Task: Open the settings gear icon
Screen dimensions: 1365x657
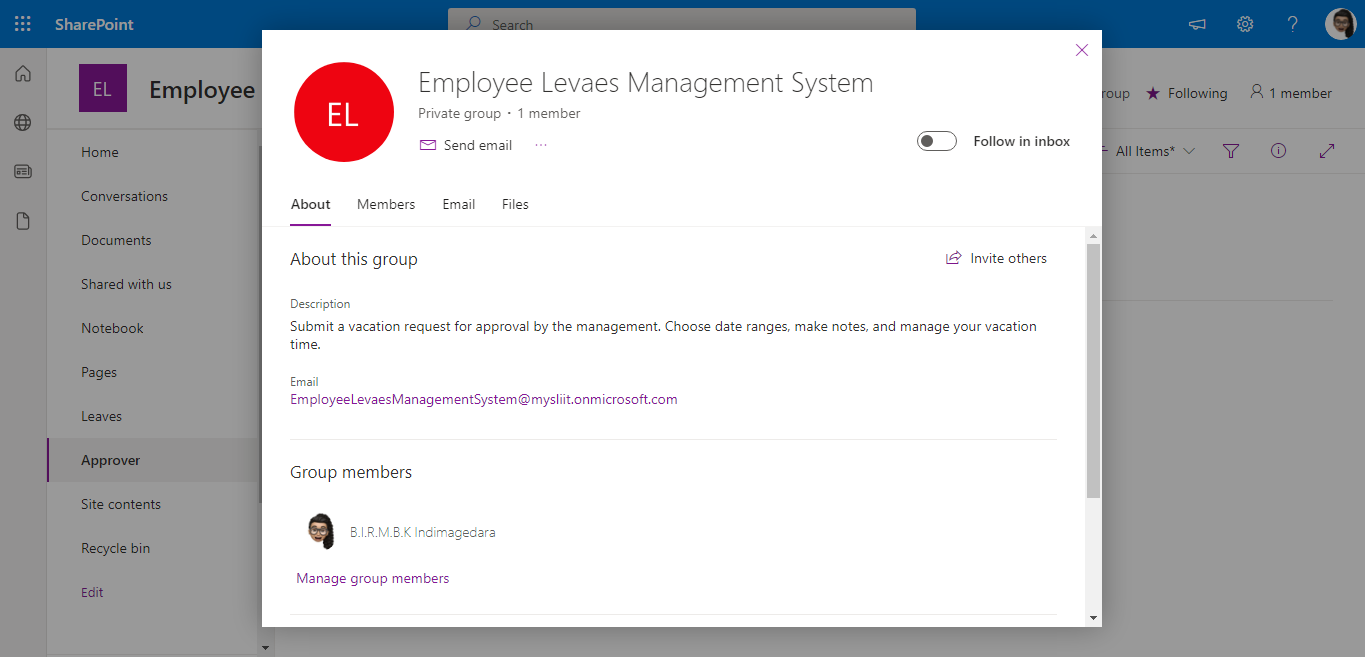Action: 1245,24
